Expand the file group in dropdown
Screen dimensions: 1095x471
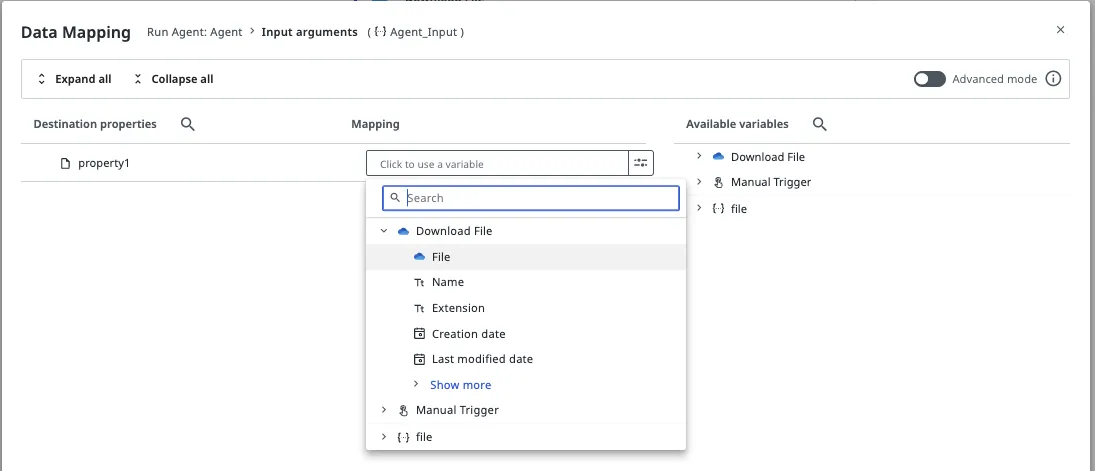[x=384, y=437]
